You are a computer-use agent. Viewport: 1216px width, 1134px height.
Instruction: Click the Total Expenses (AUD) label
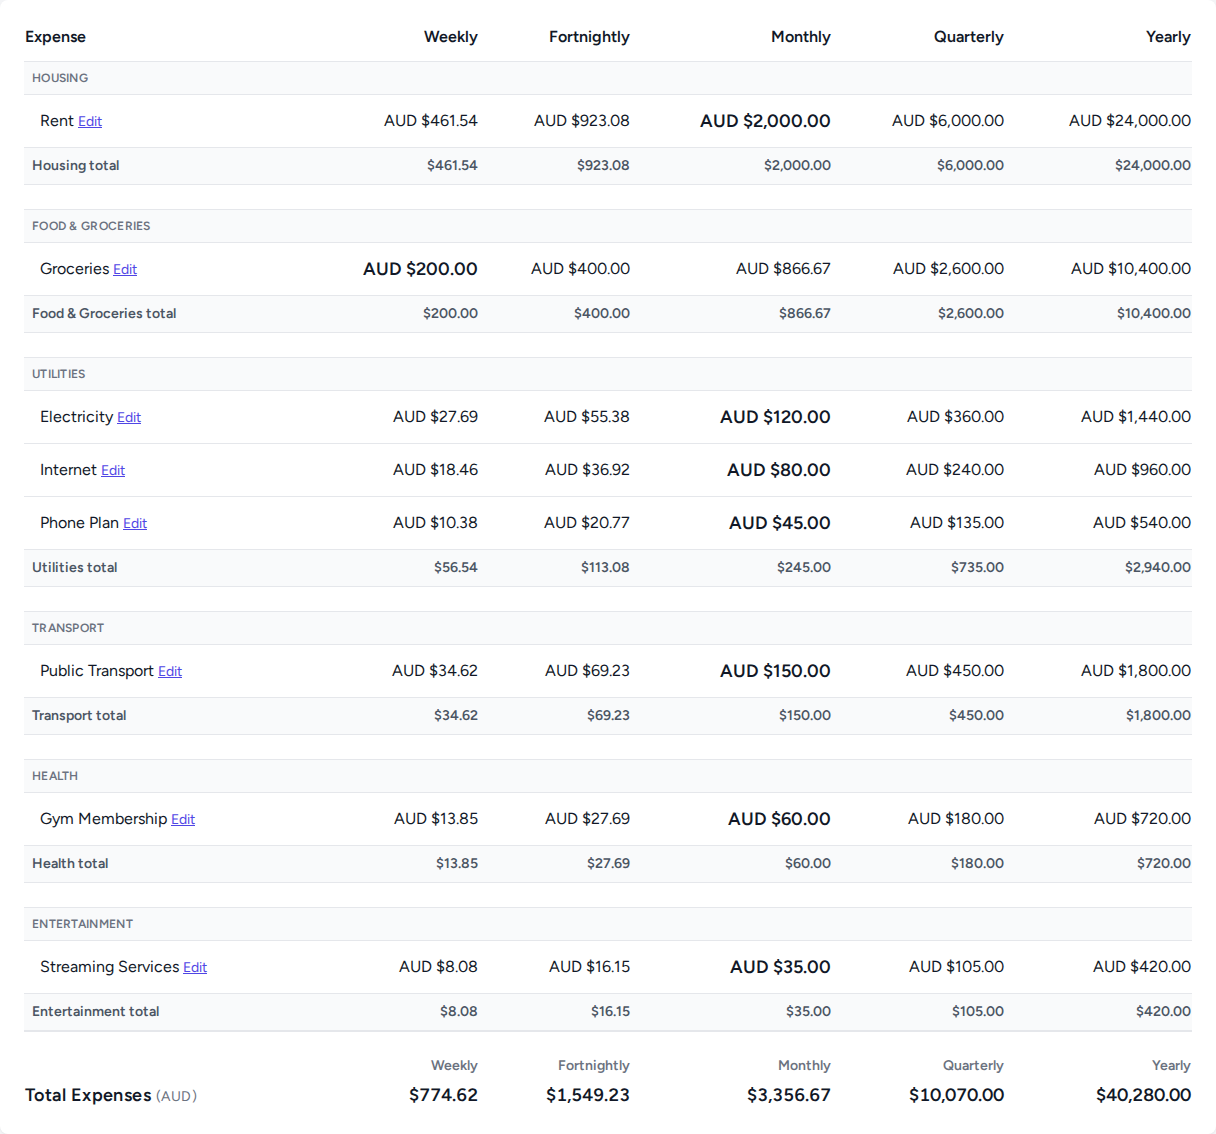pos(111,1095)
